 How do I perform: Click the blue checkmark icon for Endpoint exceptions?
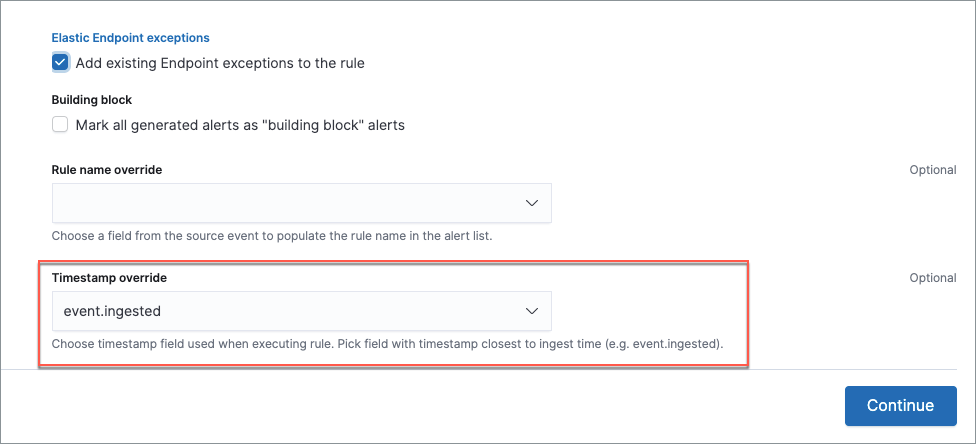click(x=60, y=63)
